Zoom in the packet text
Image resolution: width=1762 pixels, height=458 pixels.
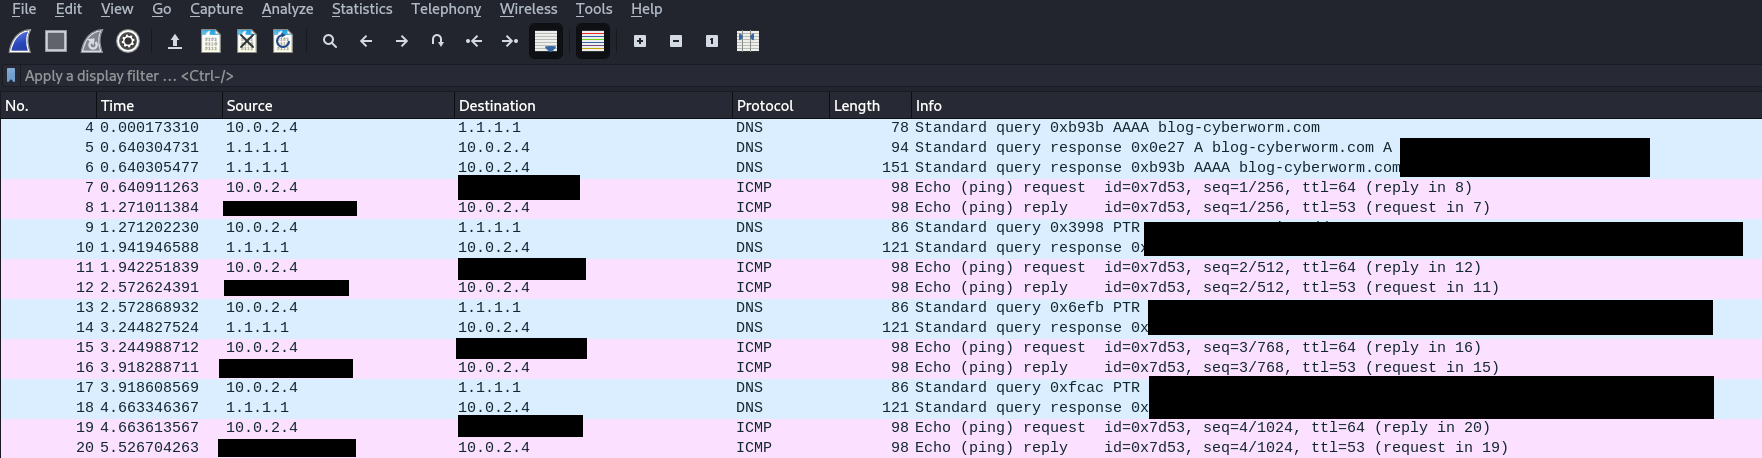(640, 41)
